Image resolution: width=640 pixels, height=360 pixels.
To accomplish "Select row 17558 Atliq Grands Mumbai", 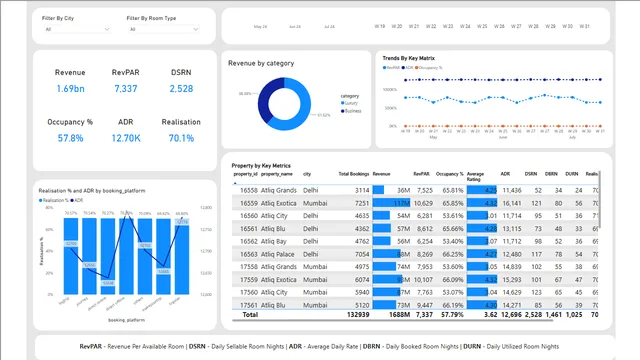I will 415,267.
